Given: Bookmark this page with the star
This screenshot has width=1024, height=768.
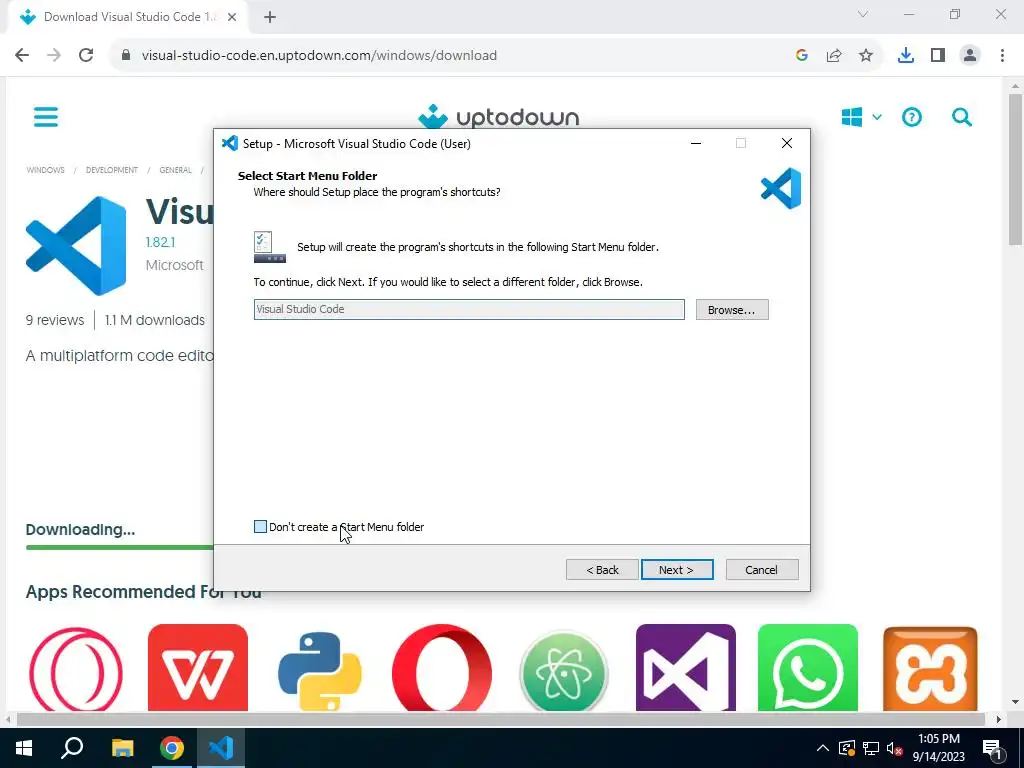Looking at the screenshot, I should pyautogui.click(x=866, y=56).
